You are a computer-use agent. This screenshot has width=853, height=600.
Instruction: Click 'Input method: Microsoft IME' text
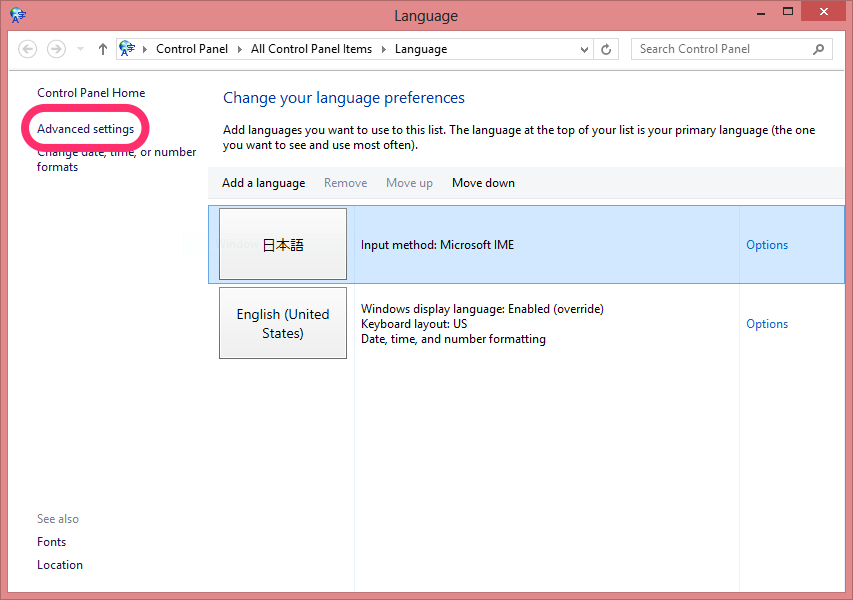(x=437, y=245)
